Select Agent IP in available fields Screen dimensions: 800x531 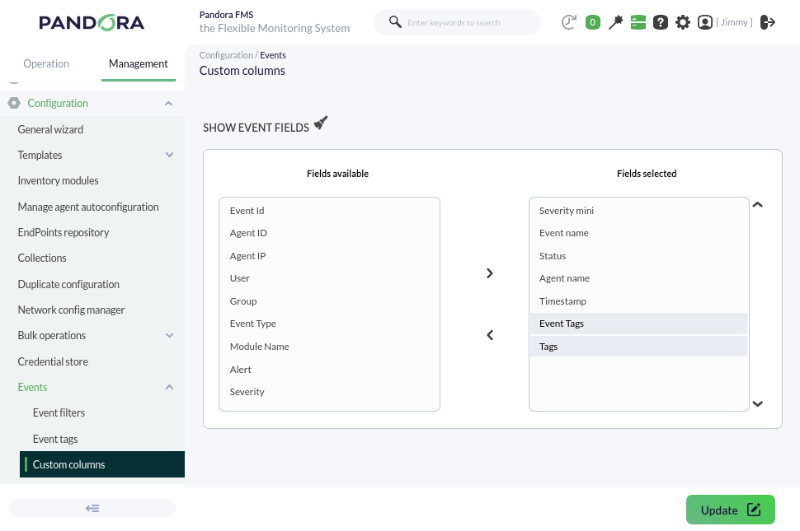[x=329, y=256]
